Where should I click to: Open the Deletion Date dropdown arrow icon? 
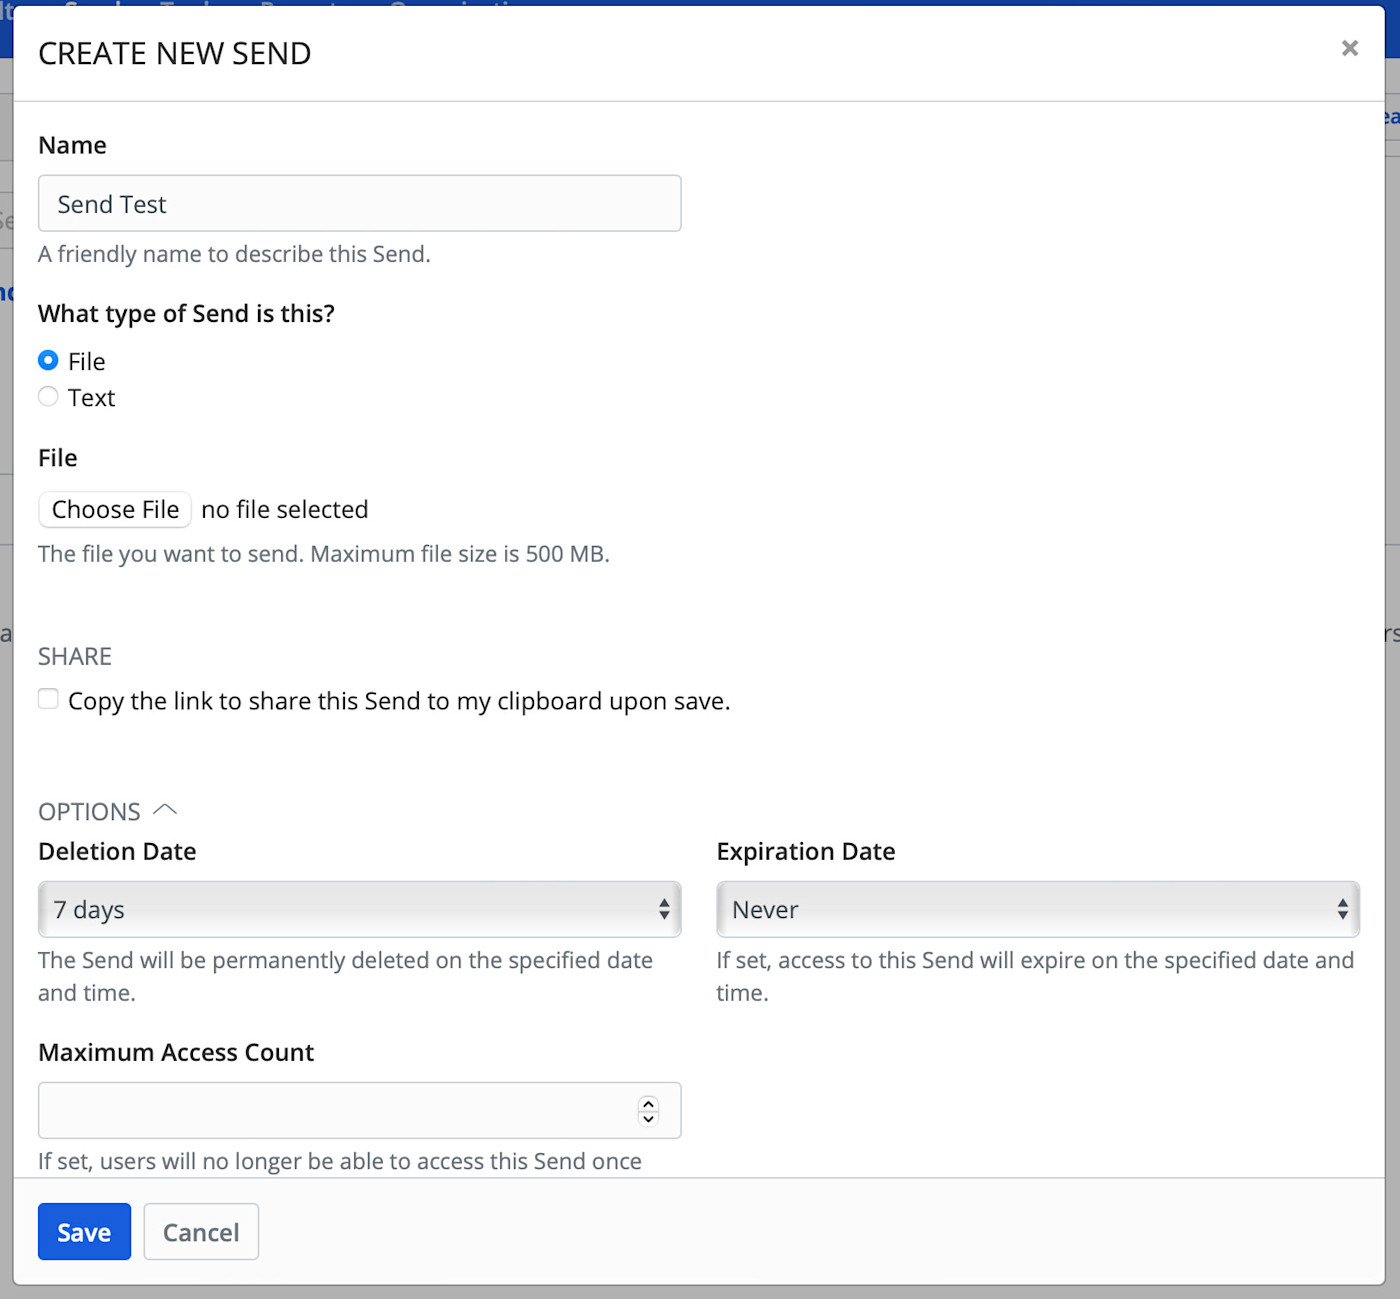tap(664, 909)
